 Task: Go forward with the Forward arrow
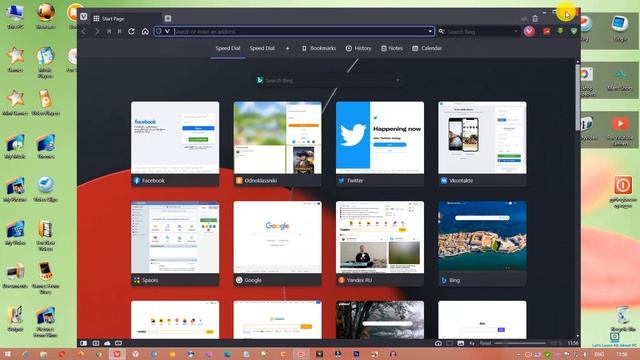pos(97,31)
